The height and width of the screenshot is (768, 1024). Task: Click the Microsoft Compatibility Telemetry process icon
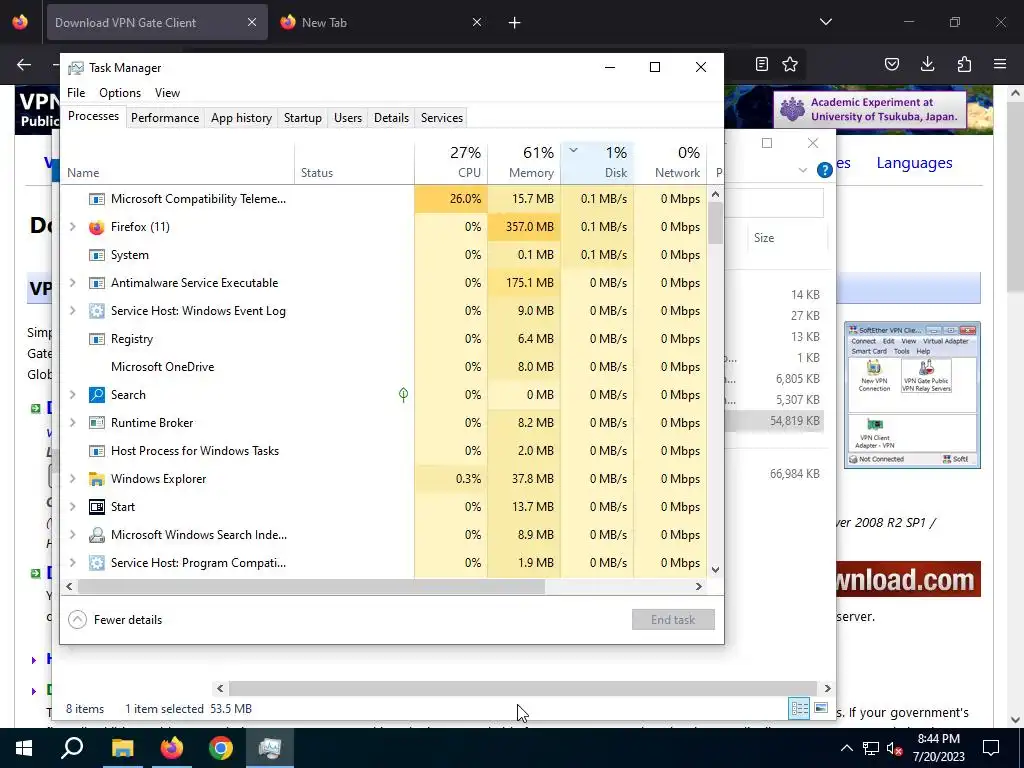pyautogui.click(x=97, y=199)
